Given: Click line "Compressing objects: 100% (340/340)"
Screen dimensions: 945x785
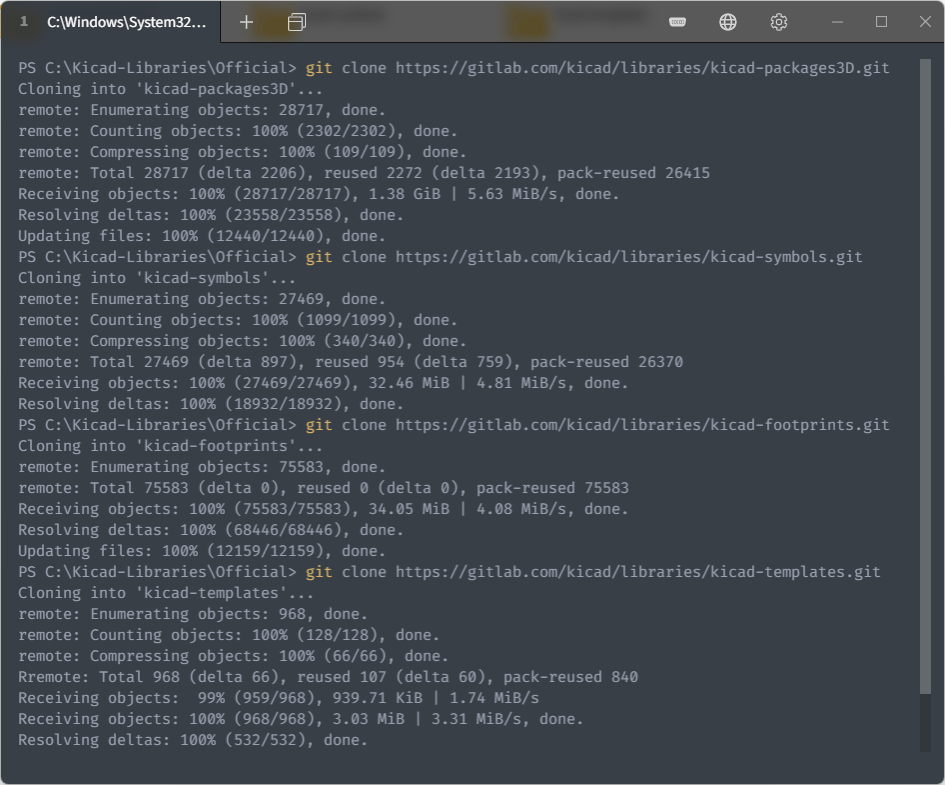Looking at the screenshot, I should coord(242,341).
